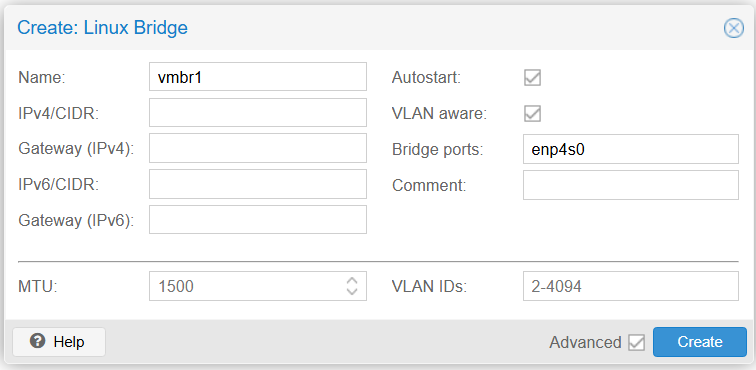Screen dimensions: 756x370
Task: Click into the IPv4/CIDR input field
Action: pyautogui.click(x=258, y=113)
